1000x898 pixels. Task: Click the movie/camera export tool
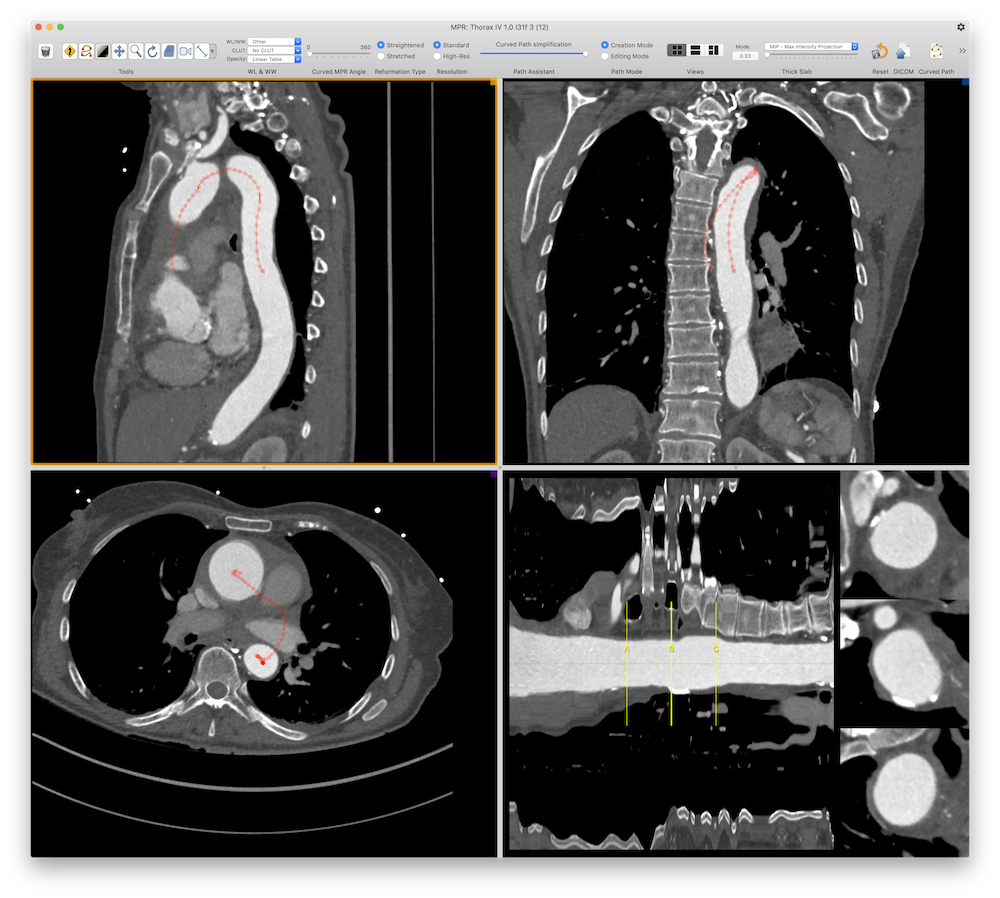coord(184,51)
